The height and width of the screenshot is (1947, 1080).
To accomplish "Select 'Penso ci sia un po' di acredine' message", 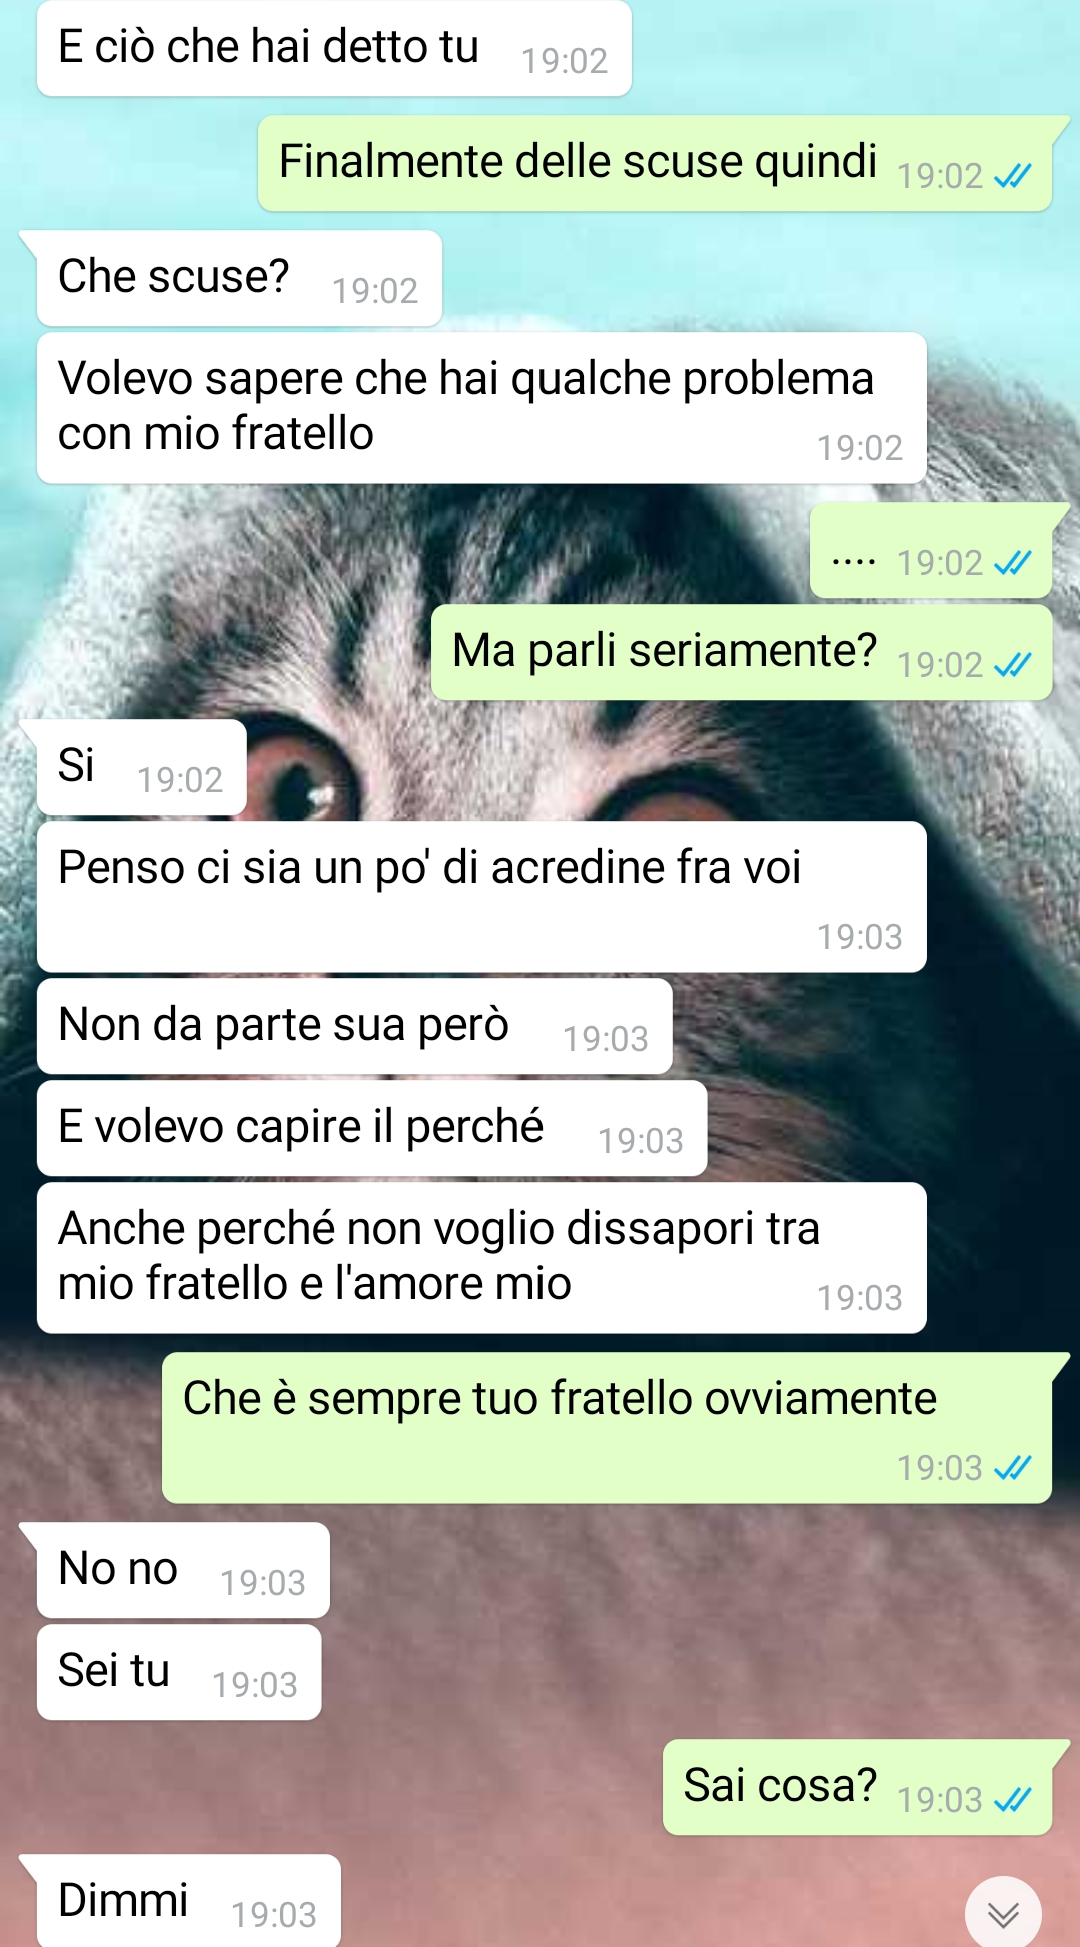I will tap(481, 897).
